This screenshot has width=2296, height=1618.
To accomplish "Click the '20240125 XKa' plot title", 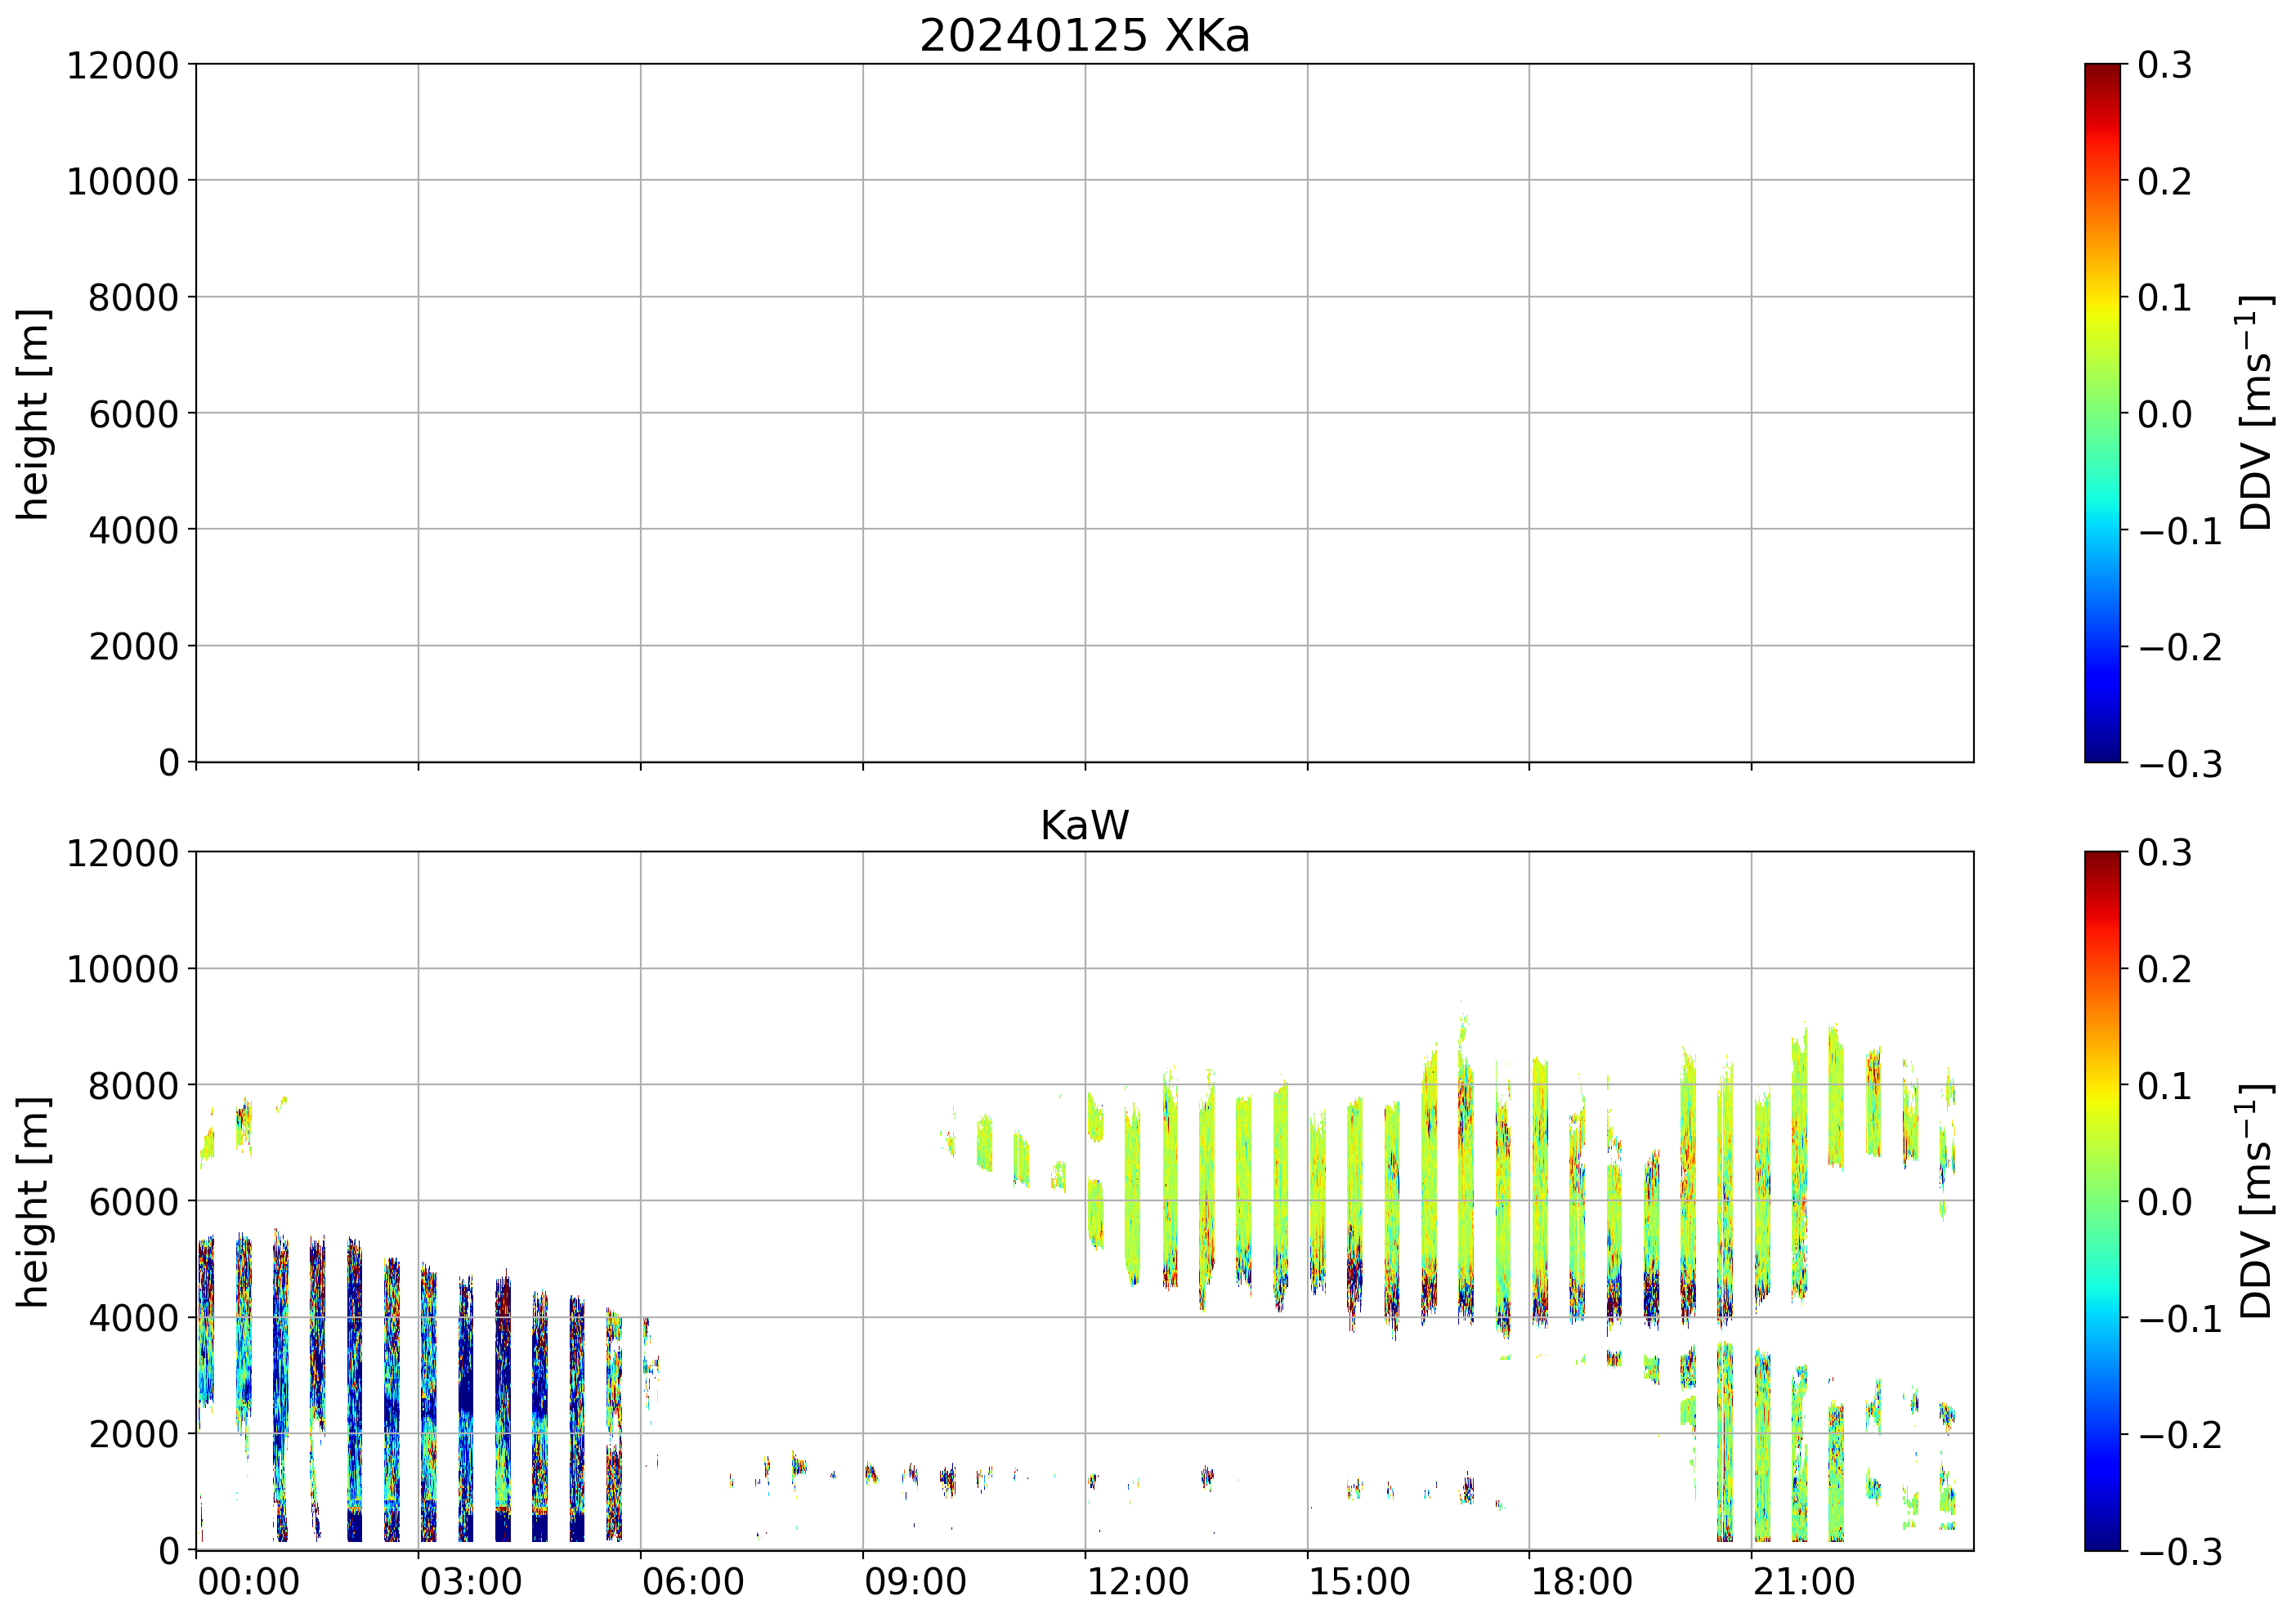I will point(1084,37).
